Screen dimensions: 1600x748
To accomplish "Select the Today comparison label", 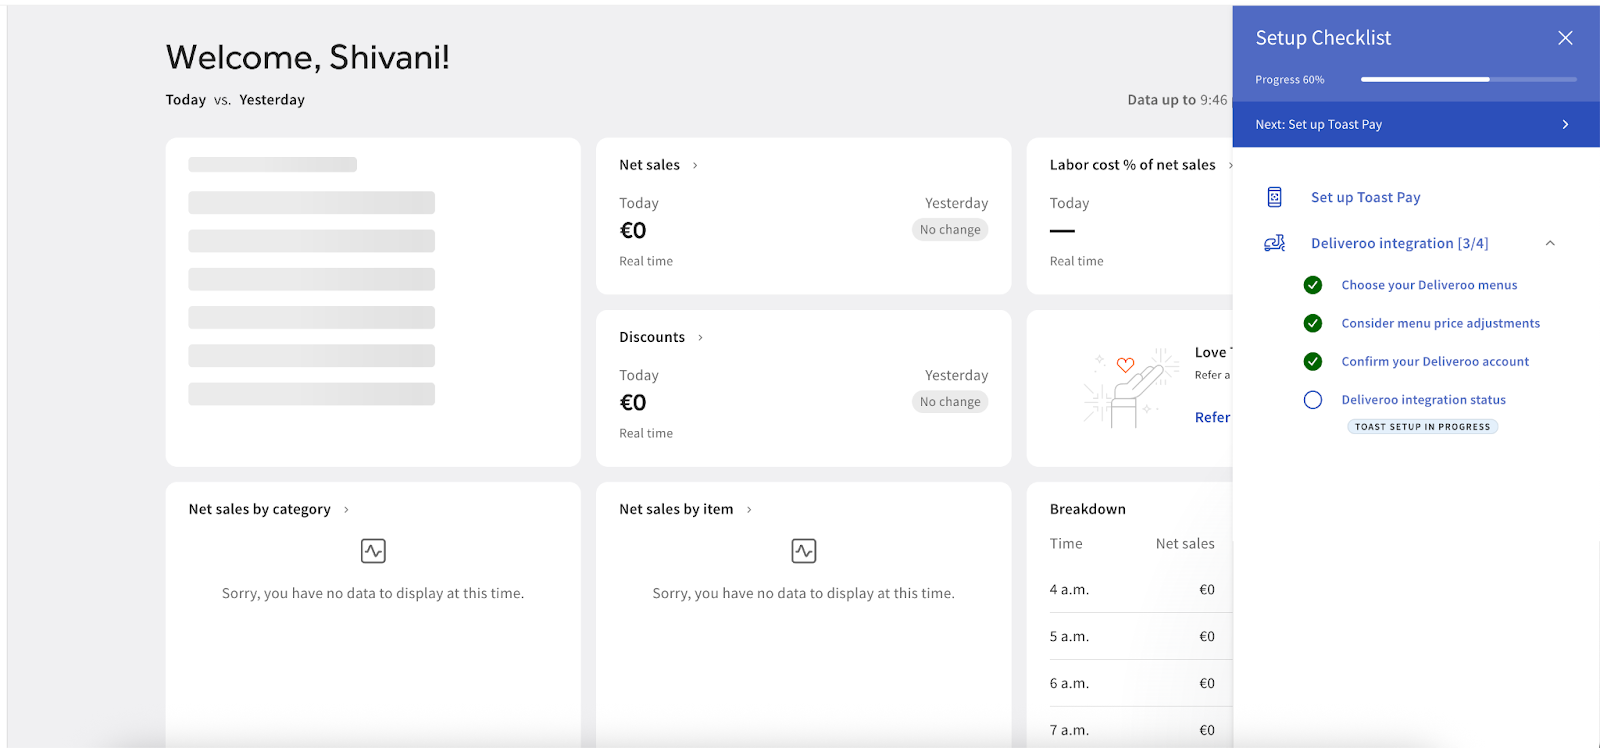I will [x=185, y=100].
